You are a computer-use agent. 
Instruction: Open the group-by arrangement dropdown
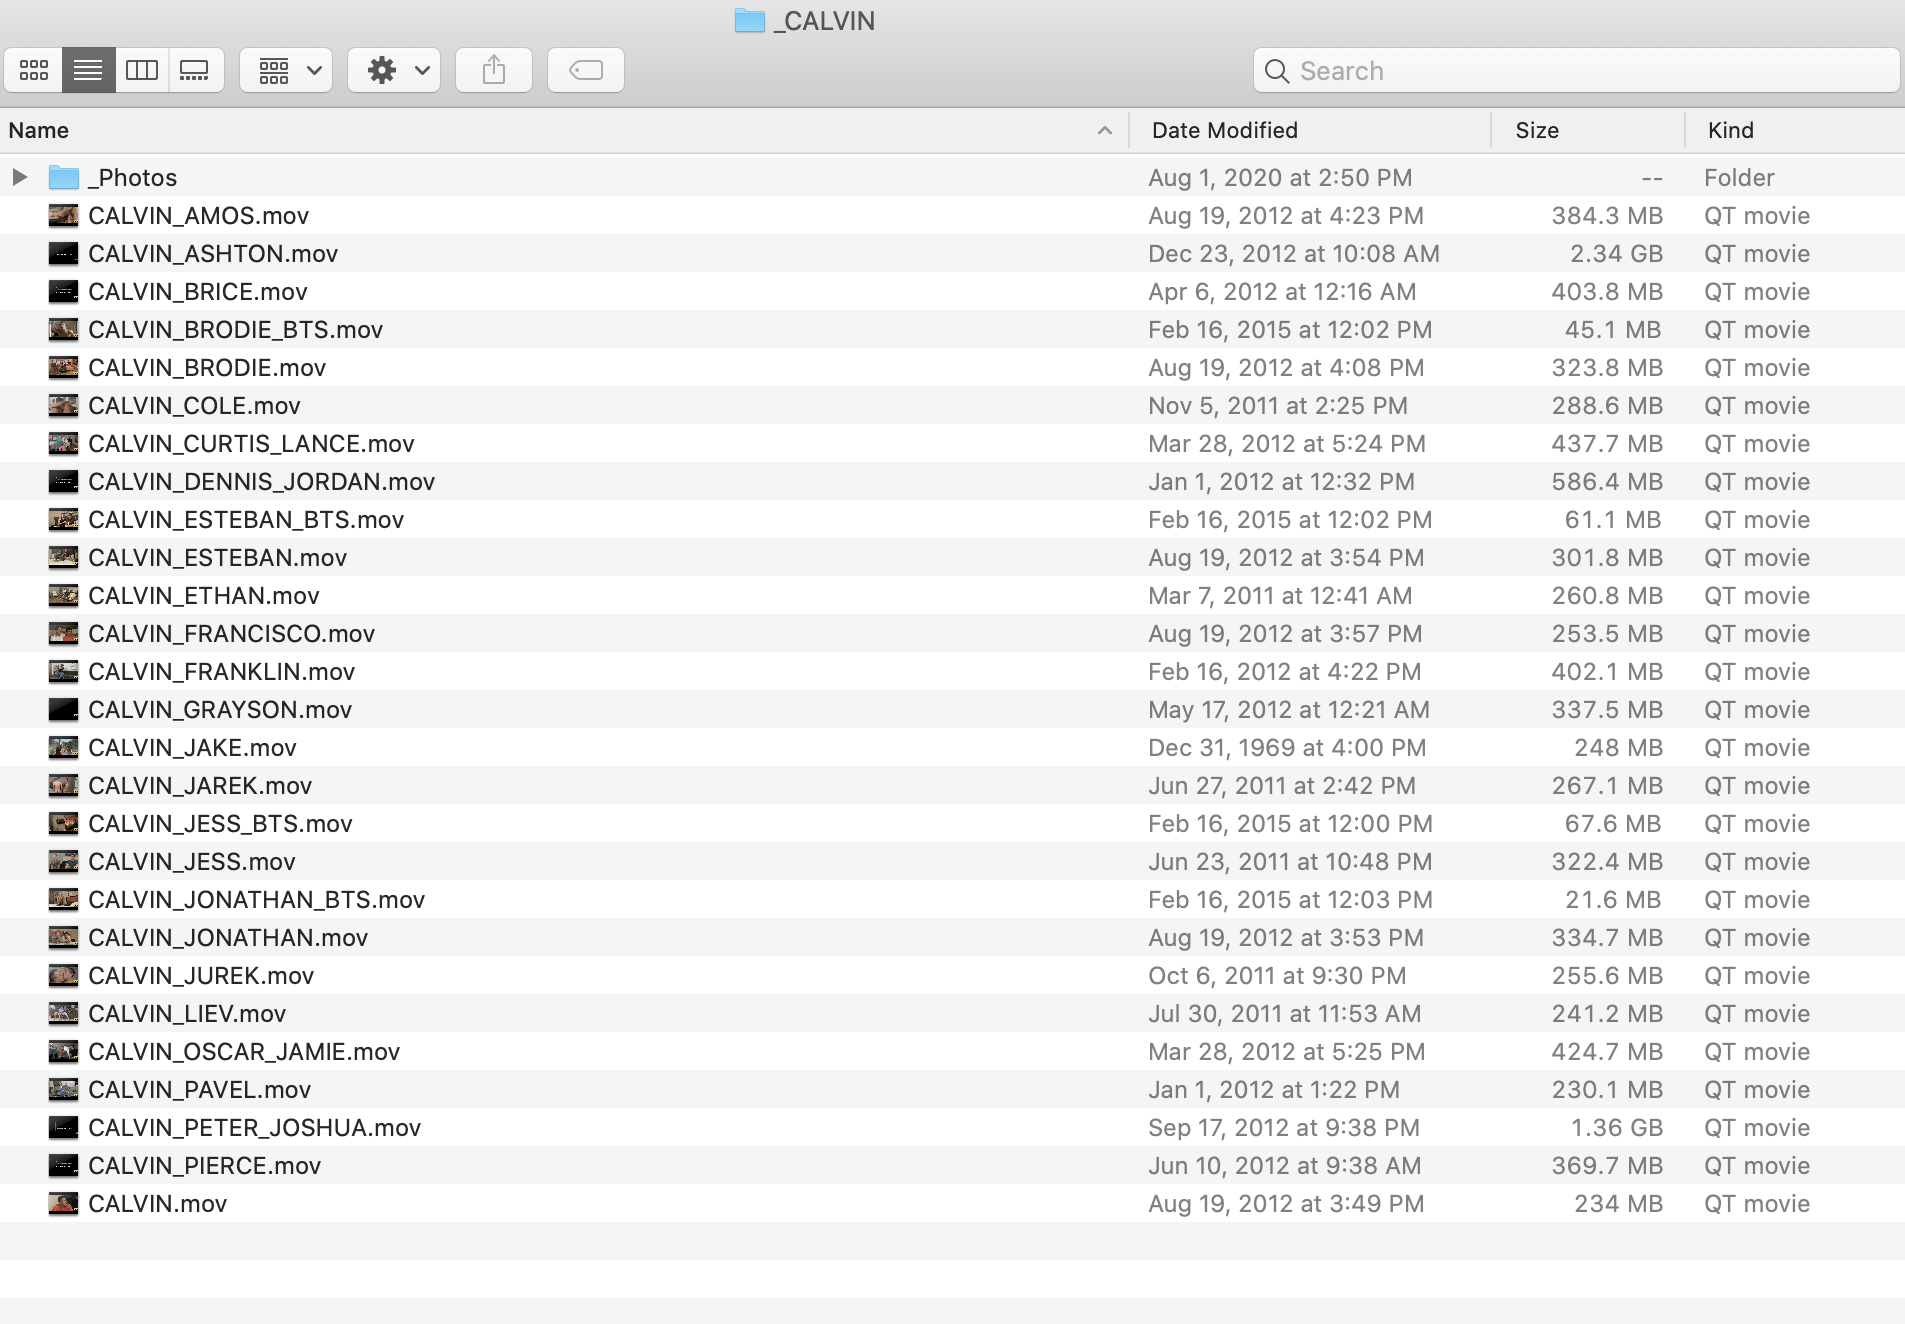287,70
